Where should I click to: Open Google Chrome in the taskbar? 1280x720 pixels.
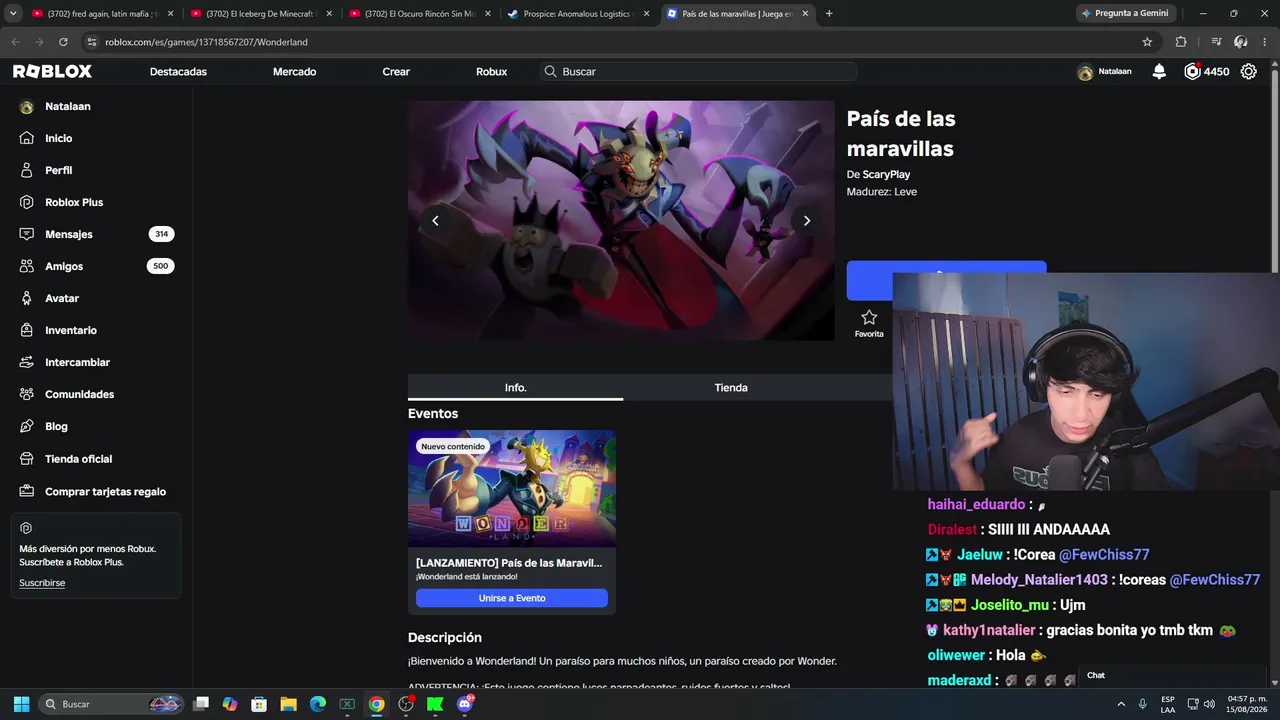376,704
